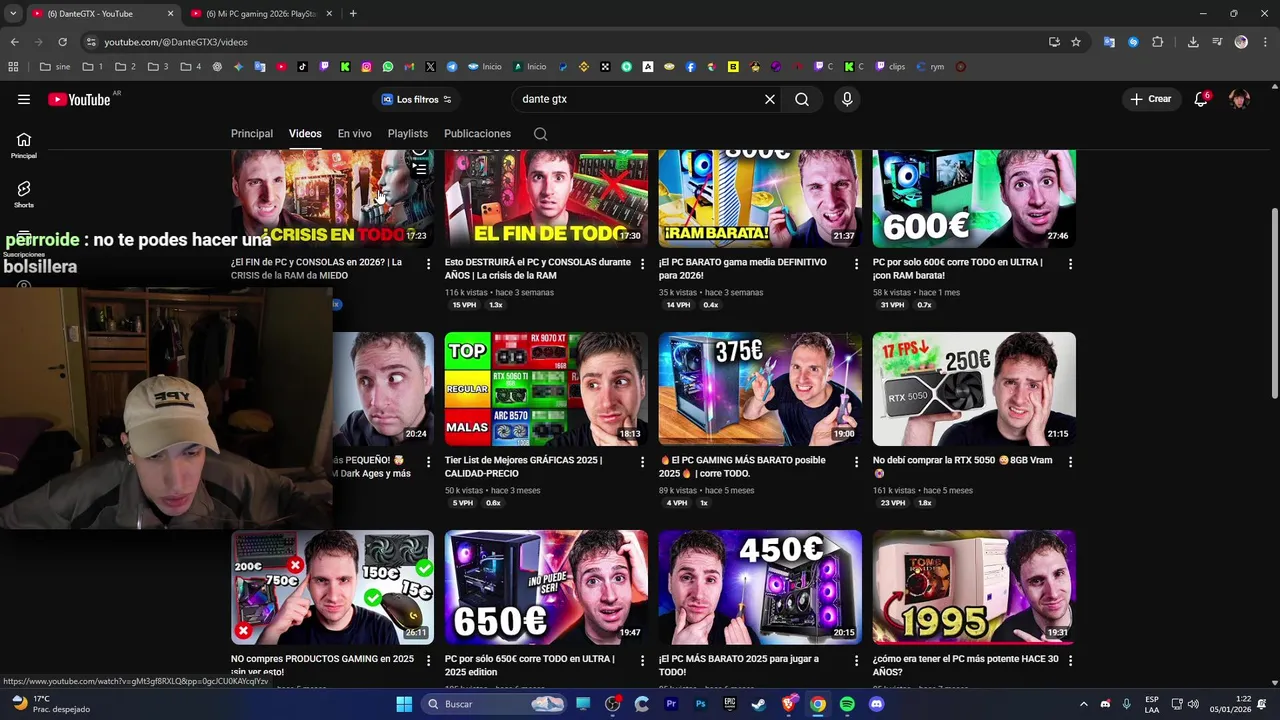This screenshot has height=720, width=1280.
Task: Open options for 'Tier List de Mejores GRÁFICAS' video
Action: click(x=642, y=462)
